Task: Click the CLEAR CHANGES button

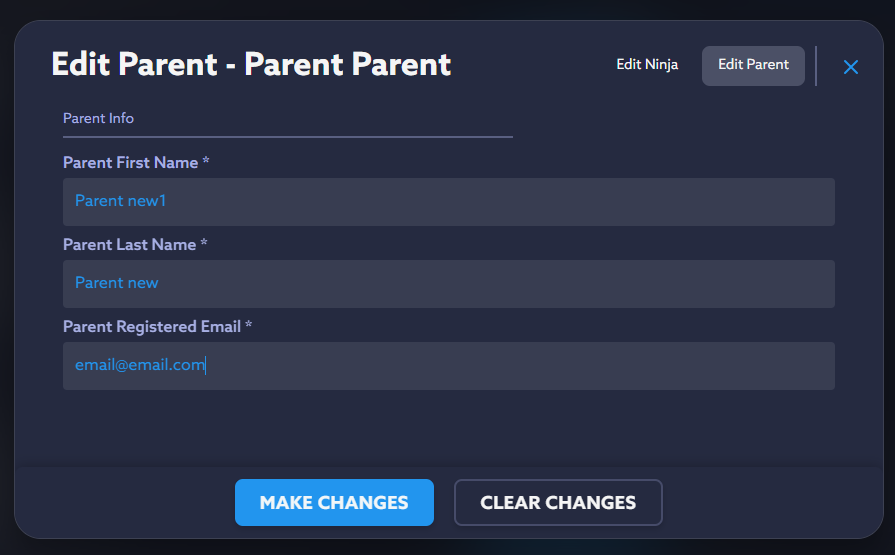Action: tap(558, 502)
